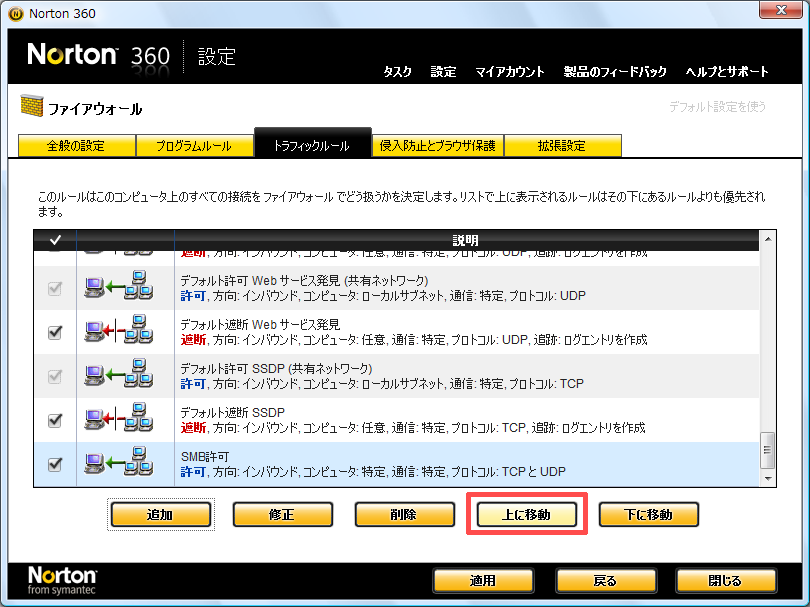Click the block icon for デフォルト遮断 Web サービス発見
810x607 pixels.
tap(125, 332)
